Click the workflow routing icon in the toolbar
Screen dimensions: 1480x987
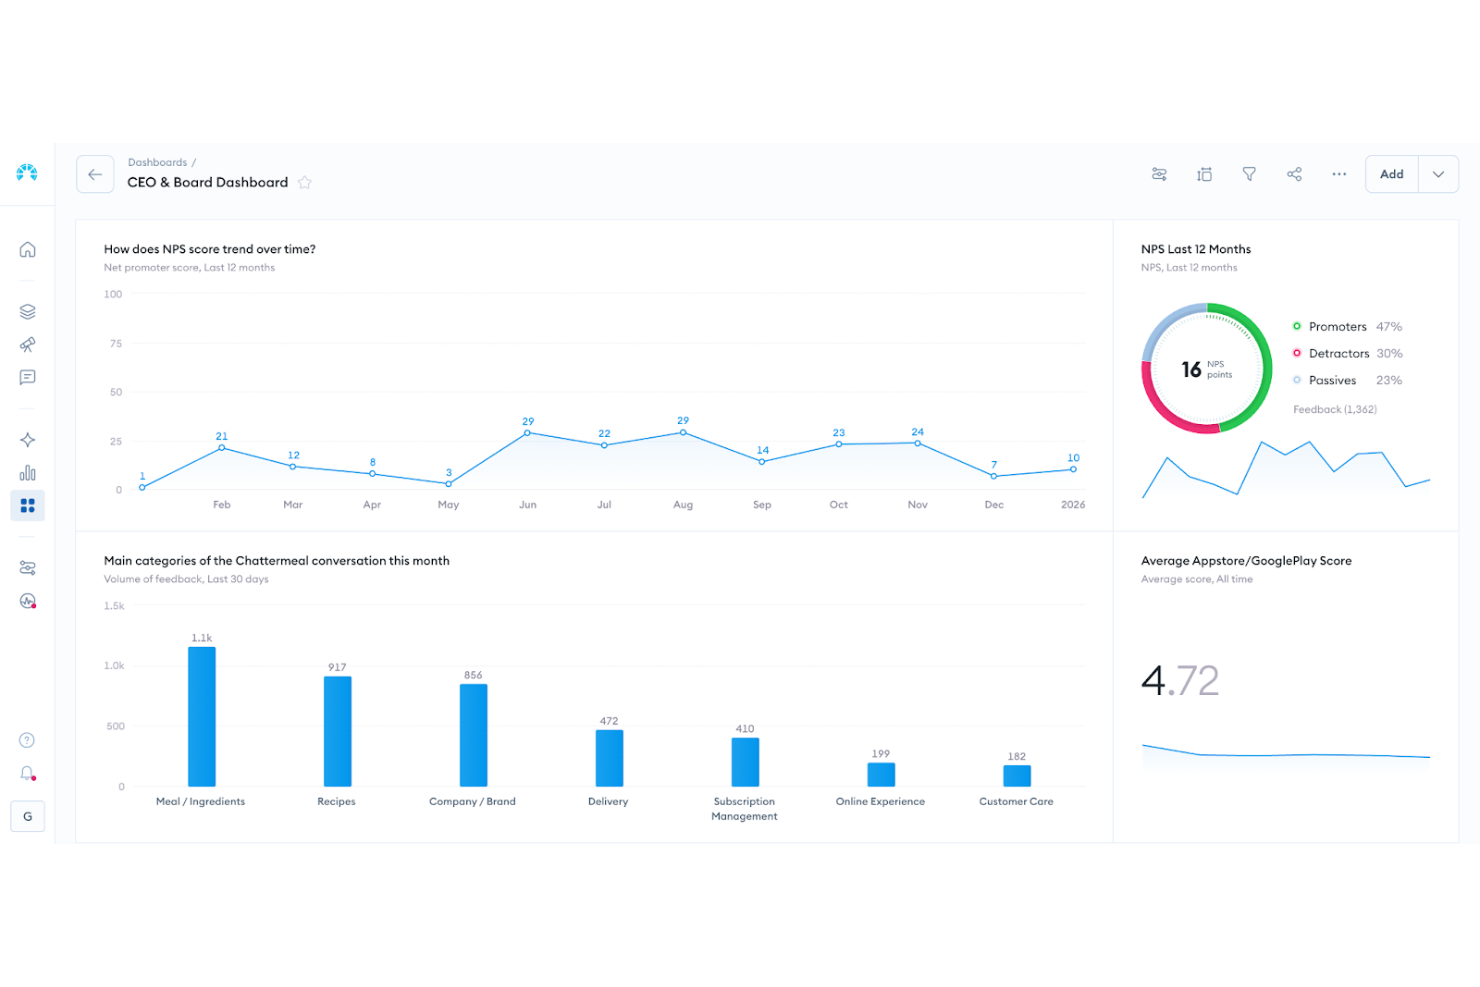(x=1159, y=174)
